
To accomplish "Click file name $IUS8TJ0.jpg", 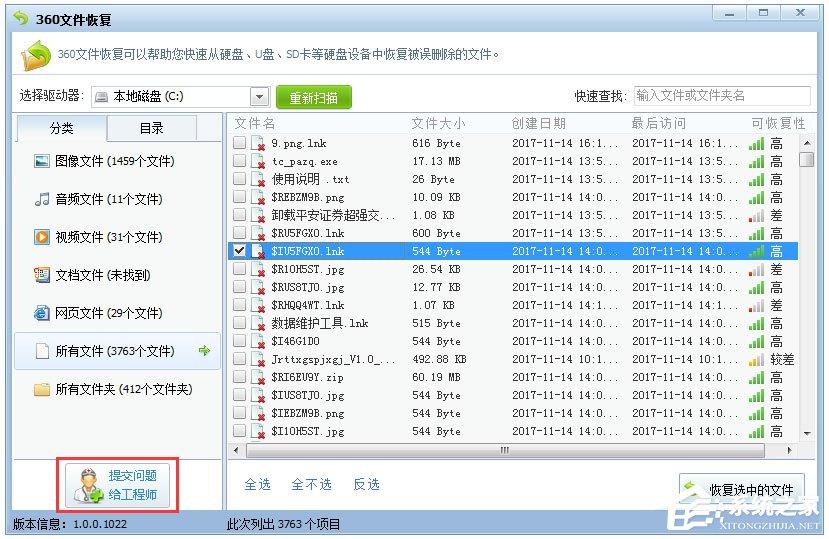I will (308, 395).
